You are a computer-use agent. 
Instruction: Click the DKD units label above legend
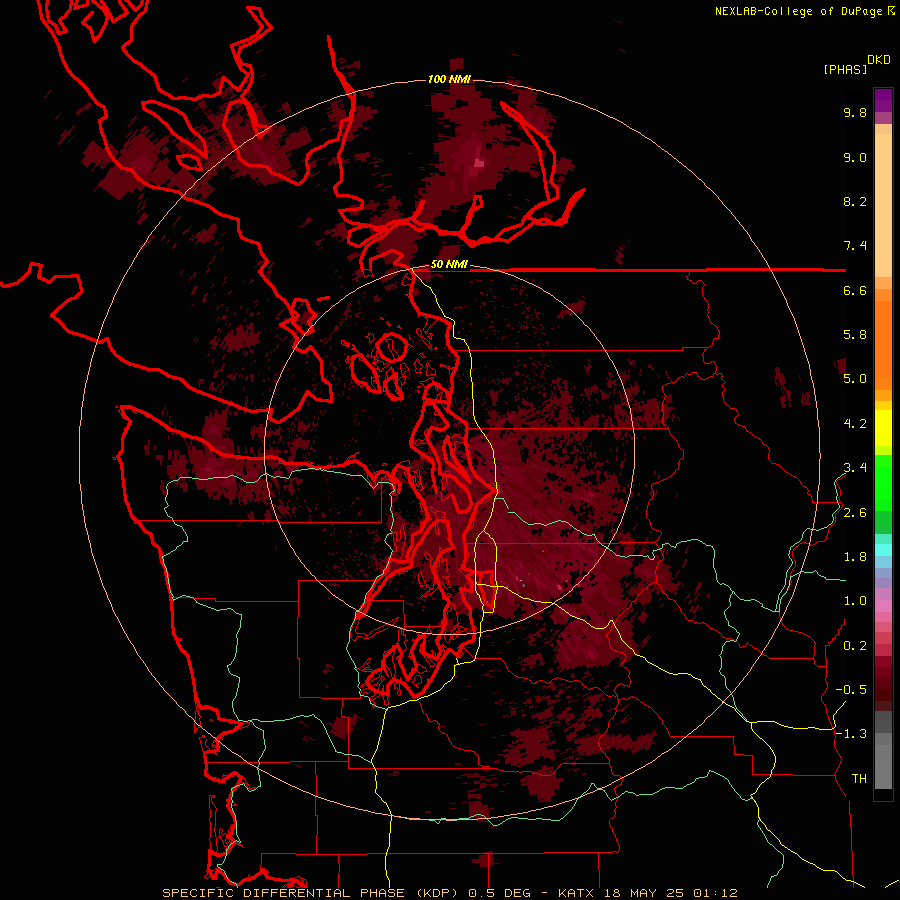(x=879, y=60)
